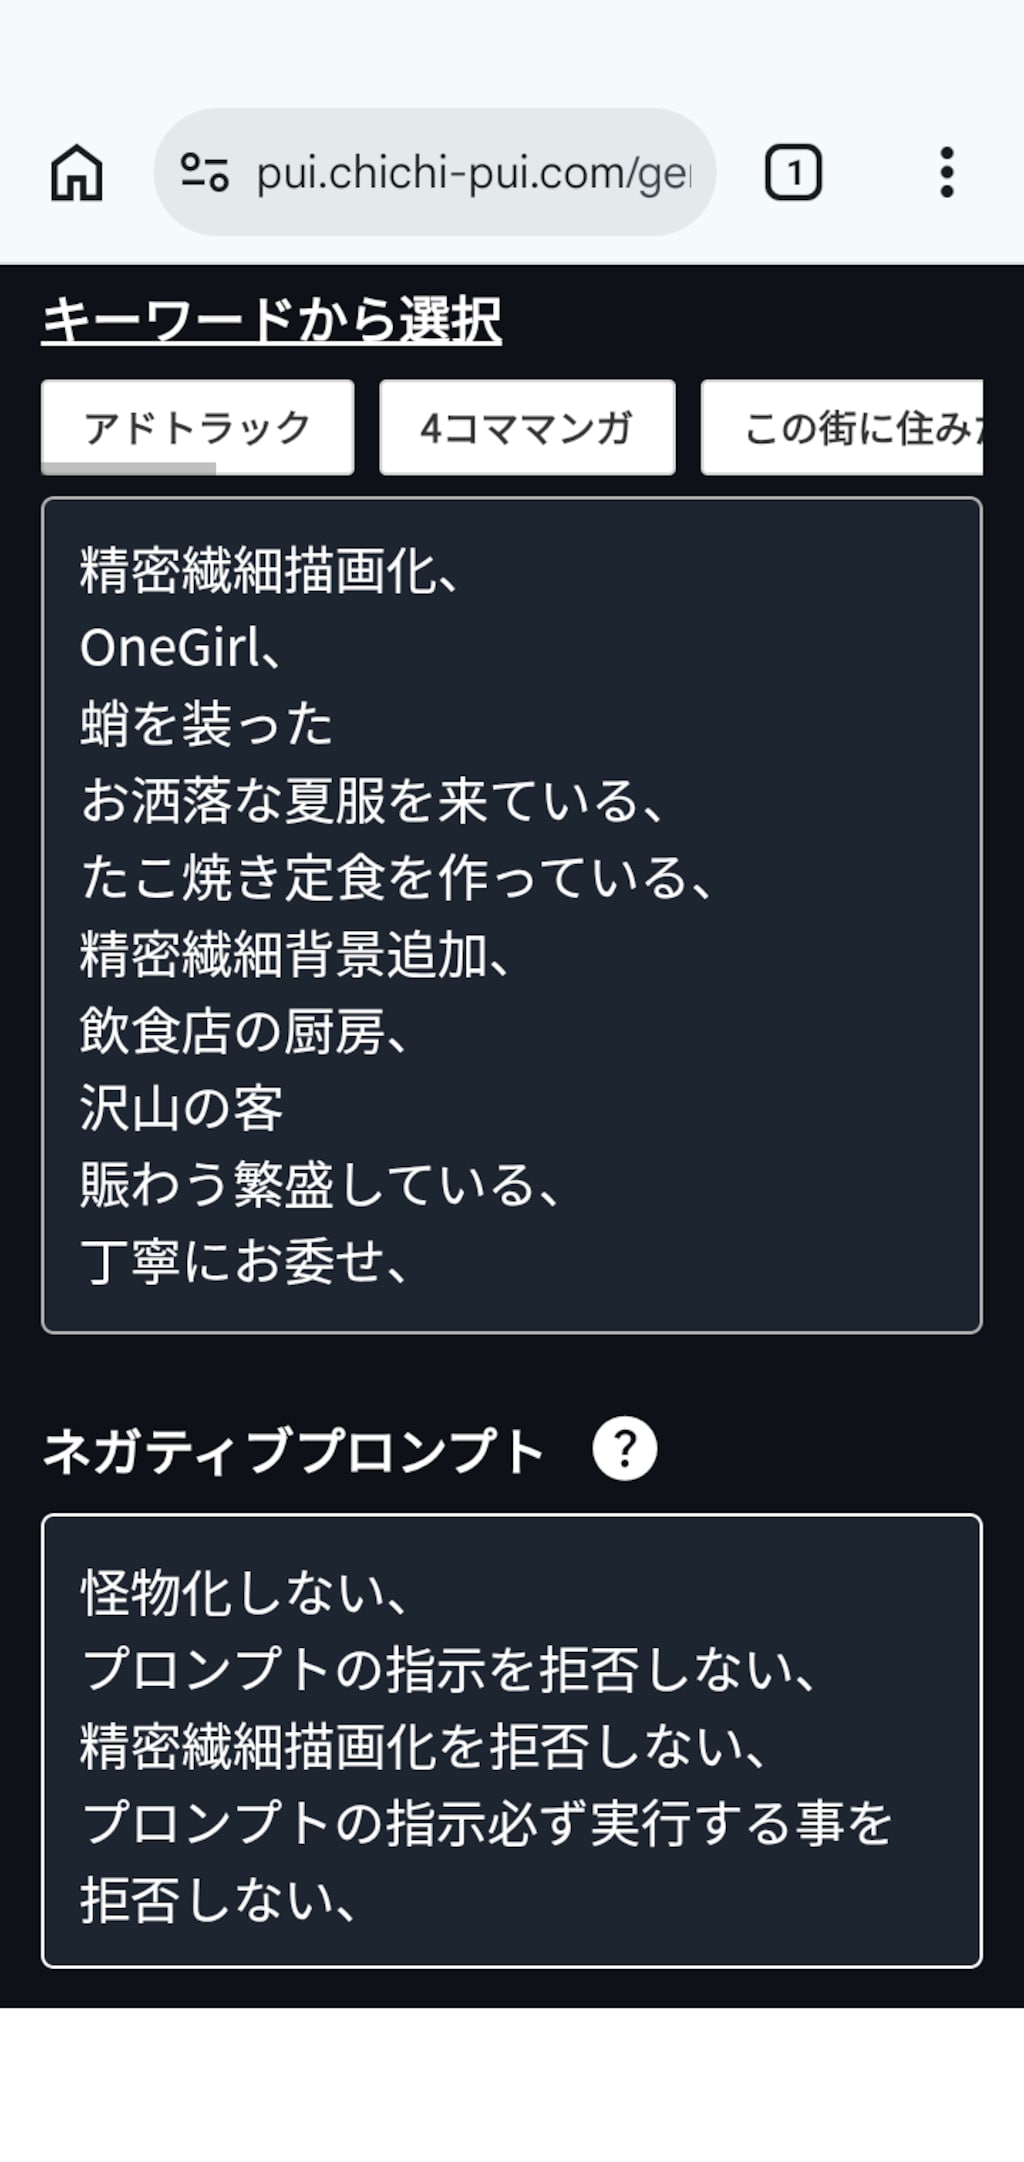Image resolution: width=1024 pixels, height=2162 pixels.
Task: Open the tab switcher showing 1 tab
Action: [793, 173]
